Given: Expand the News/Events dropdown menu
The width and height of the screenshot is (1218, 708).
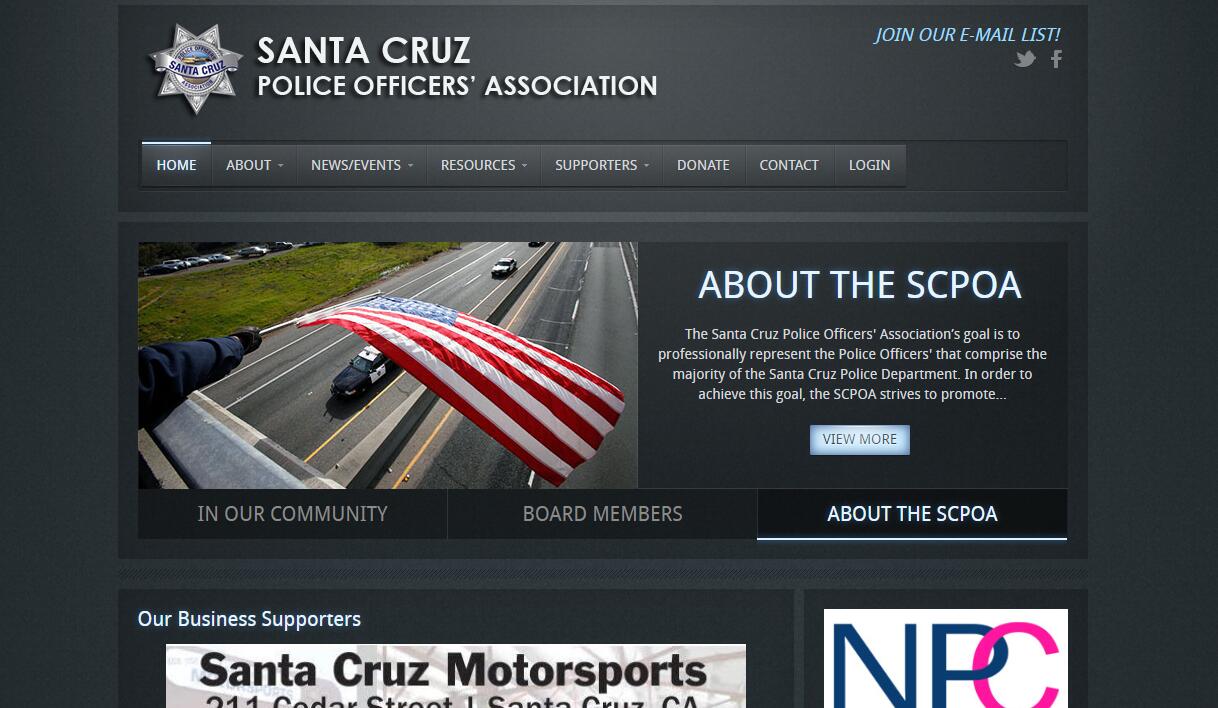Looking at the screenshot, I should coord(361,165).
